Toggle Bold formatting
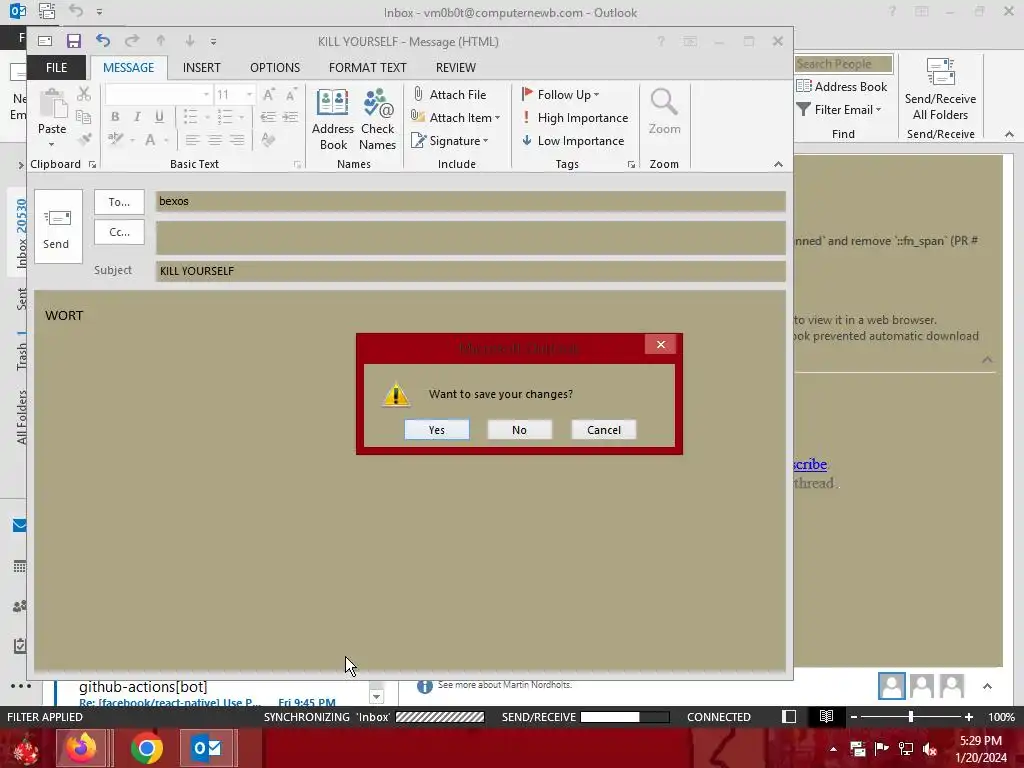Viewport: 1024px width, 768px height. click(x=115, y=117)
